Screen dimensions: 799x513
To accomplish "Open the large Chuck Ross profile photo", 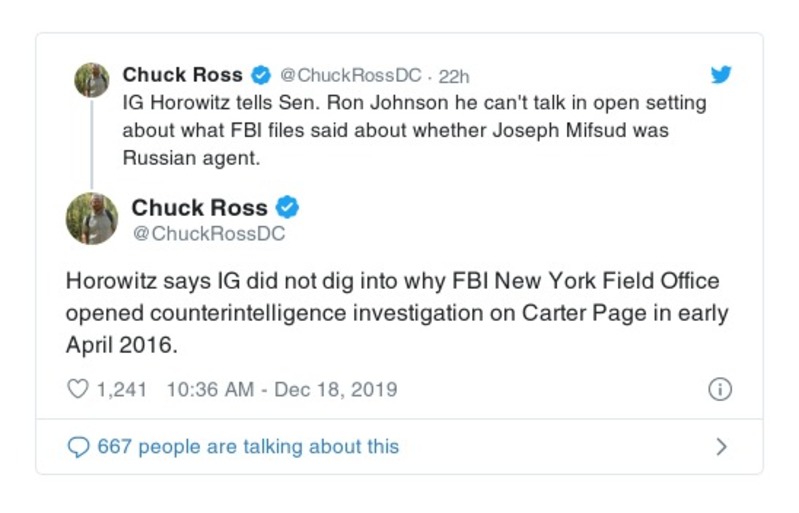I will (92, 218).
